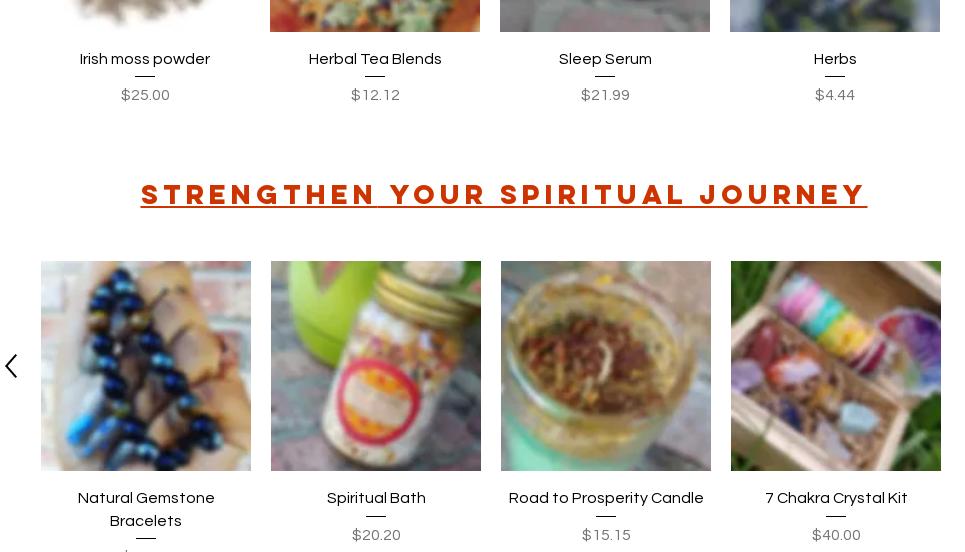Open the Spiritual Bath title link

(376, 498)
